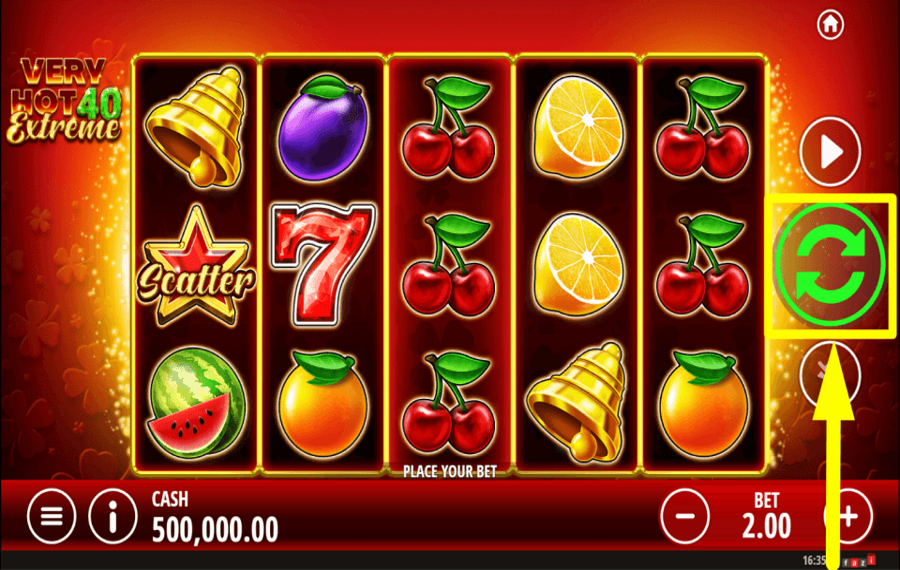The height and width of the screenshot is (570, 900).
Task: Click the top lemon on fourth reel
Action: [x=579, y=126]
